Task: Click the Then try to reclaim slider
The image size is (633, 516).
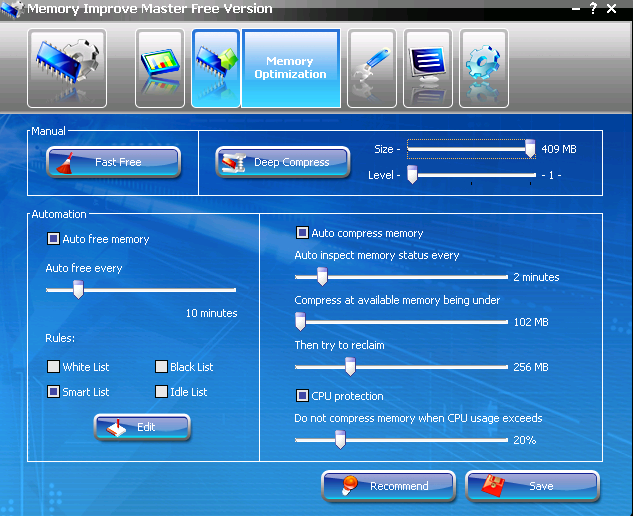Action: click(x=401, y=367)
